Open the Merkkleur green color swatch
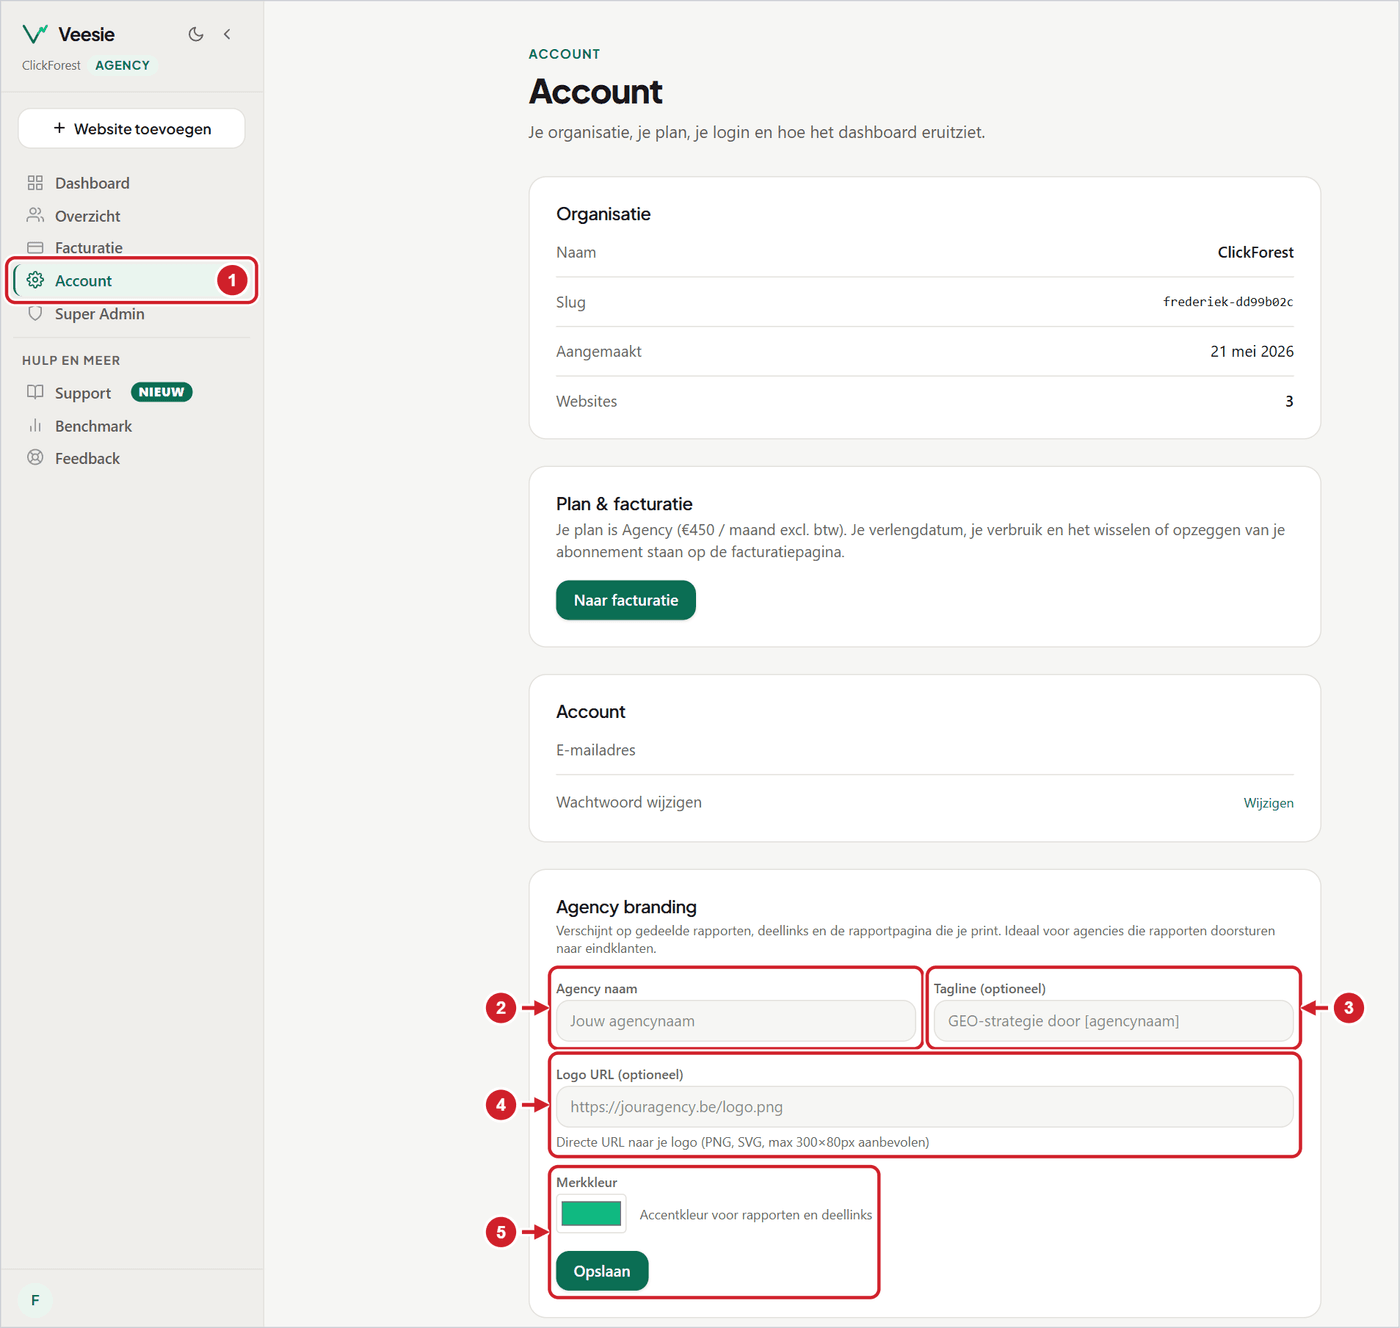Image resolution: width=1400 pixels, height=1328 pixels. [x=591, y=1214]
